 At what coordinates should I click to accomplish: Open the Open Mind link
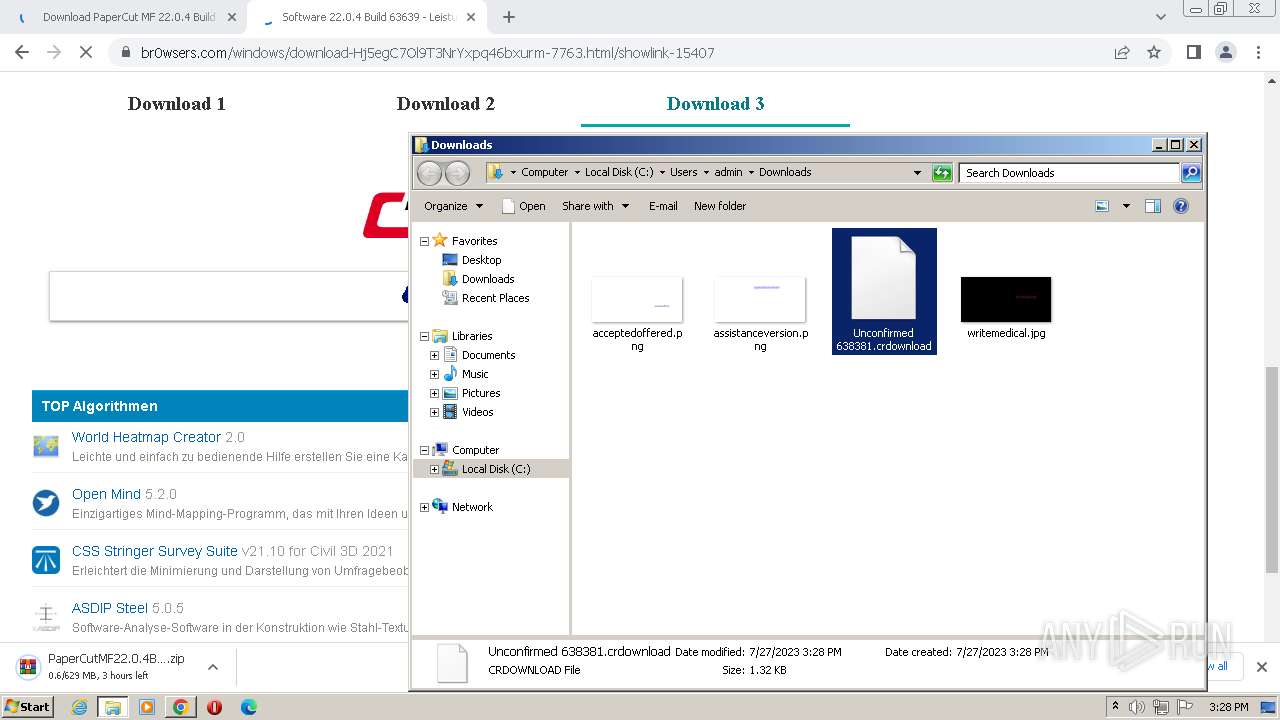coord(106,494)
